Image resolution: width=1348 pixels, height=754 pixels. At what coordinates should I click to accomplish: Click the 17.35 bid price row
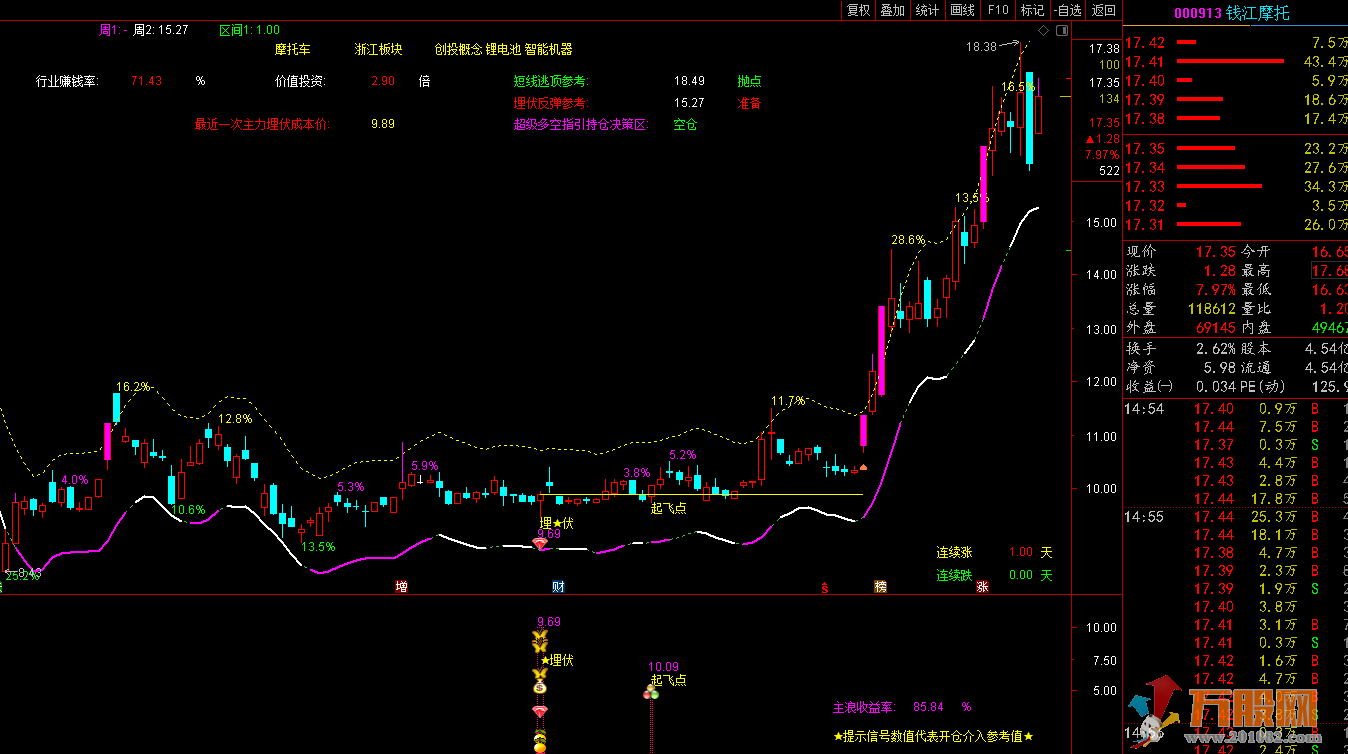1236,149
